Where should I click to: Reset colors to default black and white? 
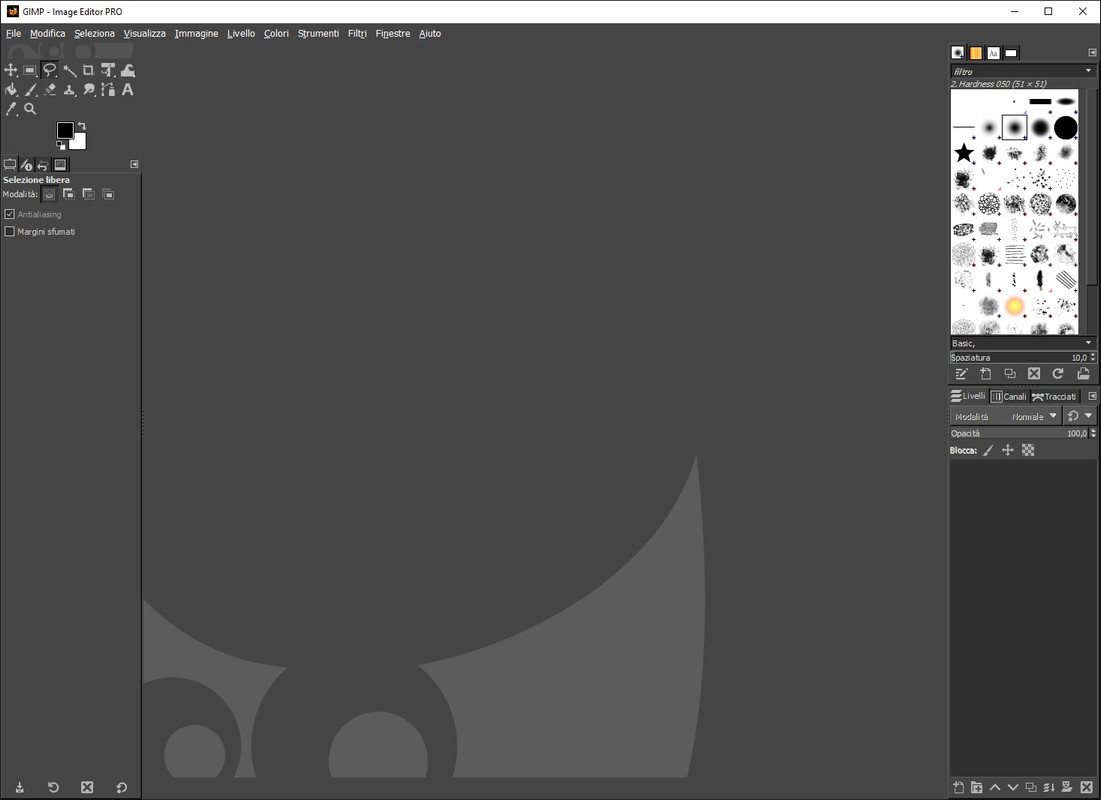pyautogui.click(x=60, y=145)
